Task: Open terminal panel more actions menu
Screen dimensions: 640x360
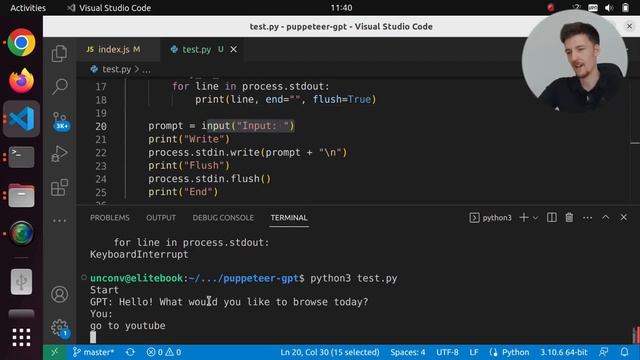Action: click(x=587, y=218)
